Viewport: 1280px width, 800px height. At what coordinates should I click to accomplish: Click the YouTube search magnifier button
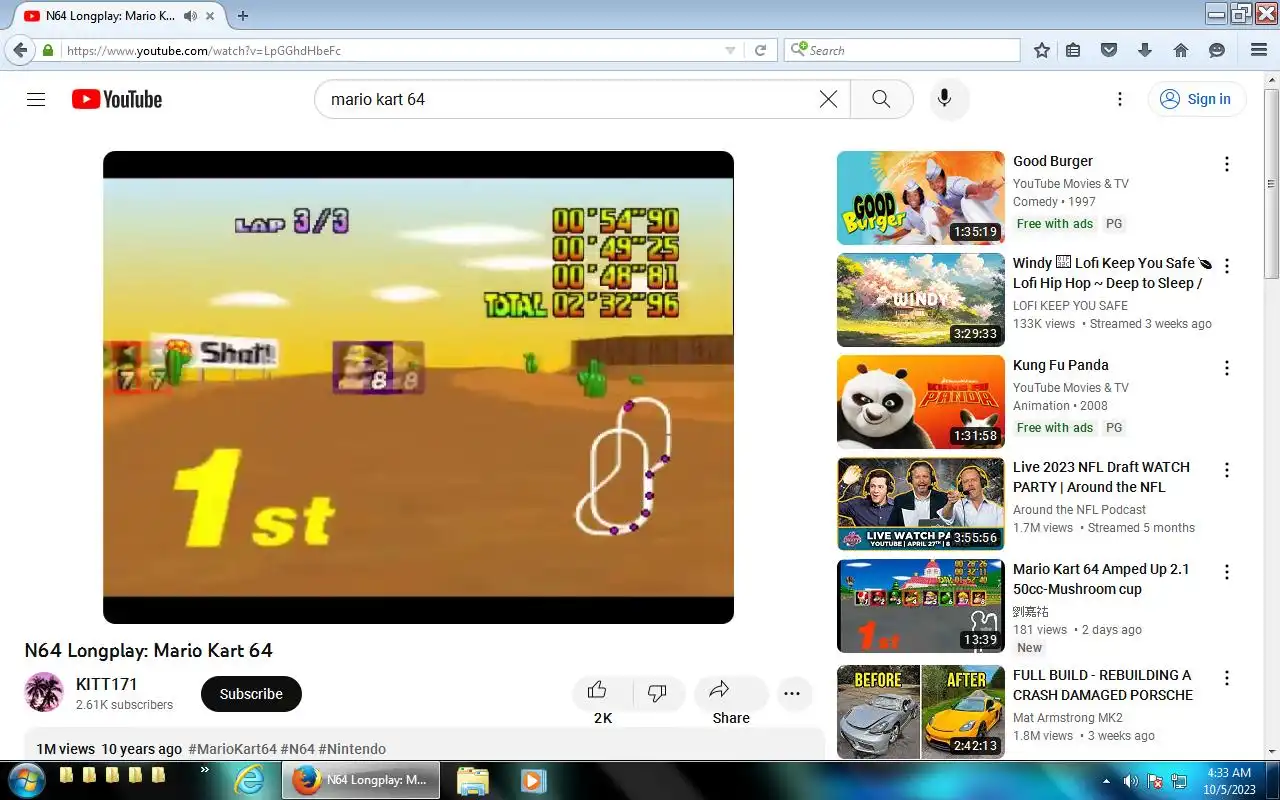coord(881,99)
